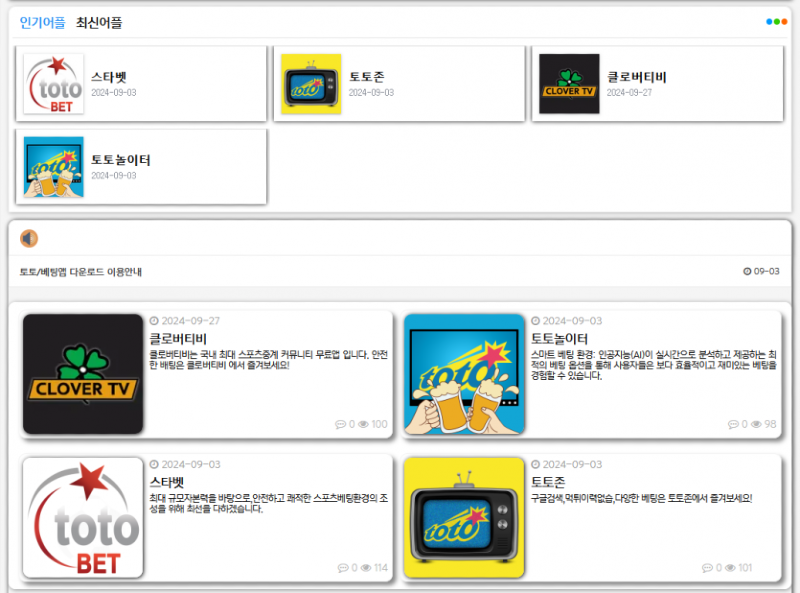Open the three colored dots menu

point(777,21)
